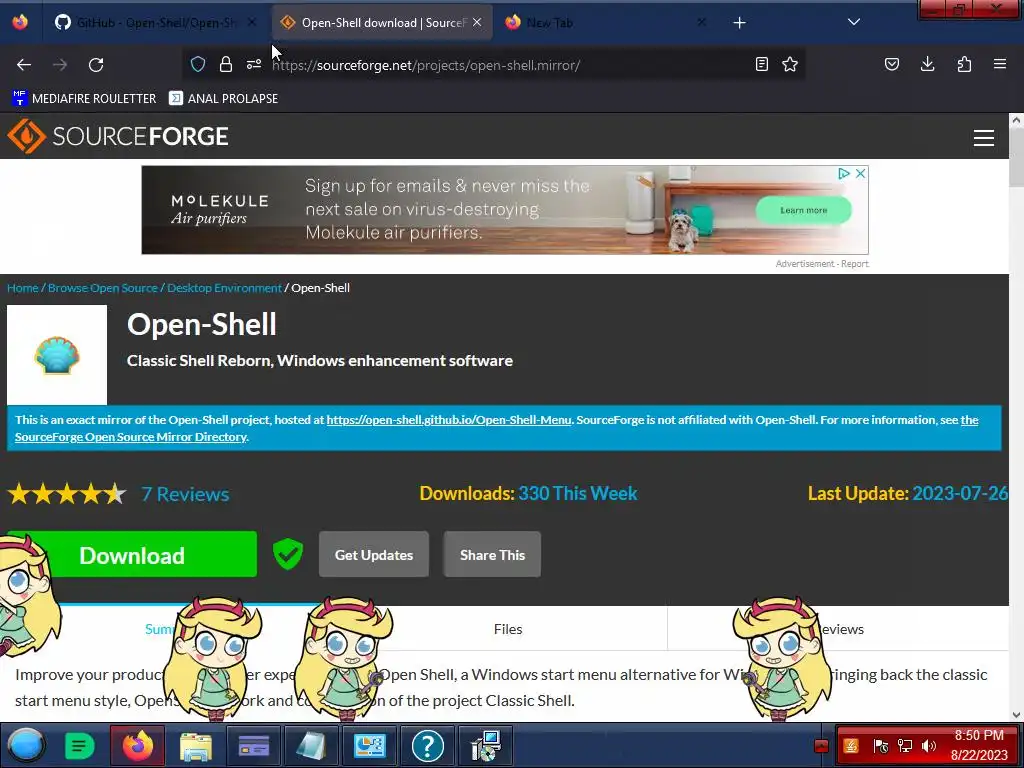Image resolution: width=1024 pixels, height=768 pixels.
Task: Switch to the GitHub Open-Shell tab
Action: (155, 23)
